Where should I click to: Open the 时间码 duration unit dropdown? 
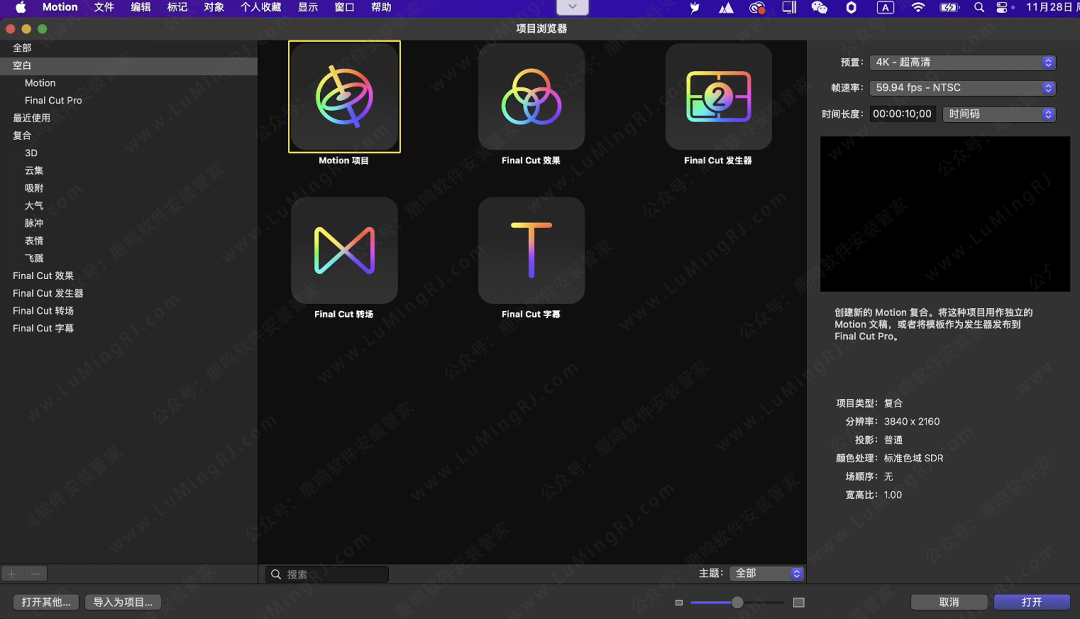click(x=999, y=114)
